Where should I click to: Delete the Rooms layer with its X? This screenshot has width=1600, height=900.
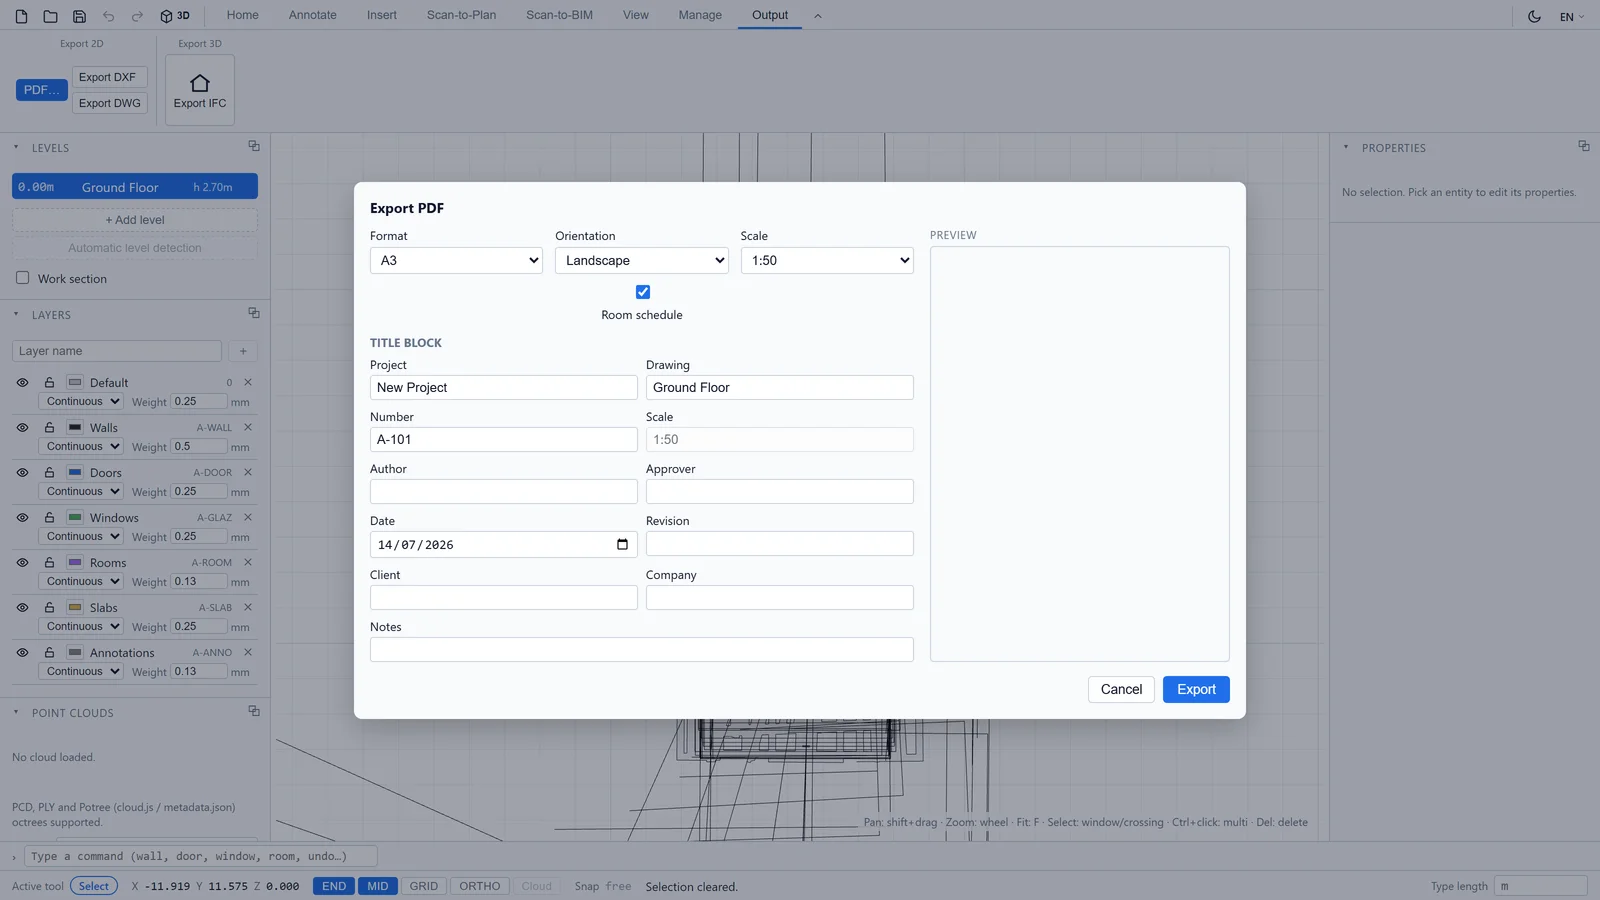click(x=248, y=562)
